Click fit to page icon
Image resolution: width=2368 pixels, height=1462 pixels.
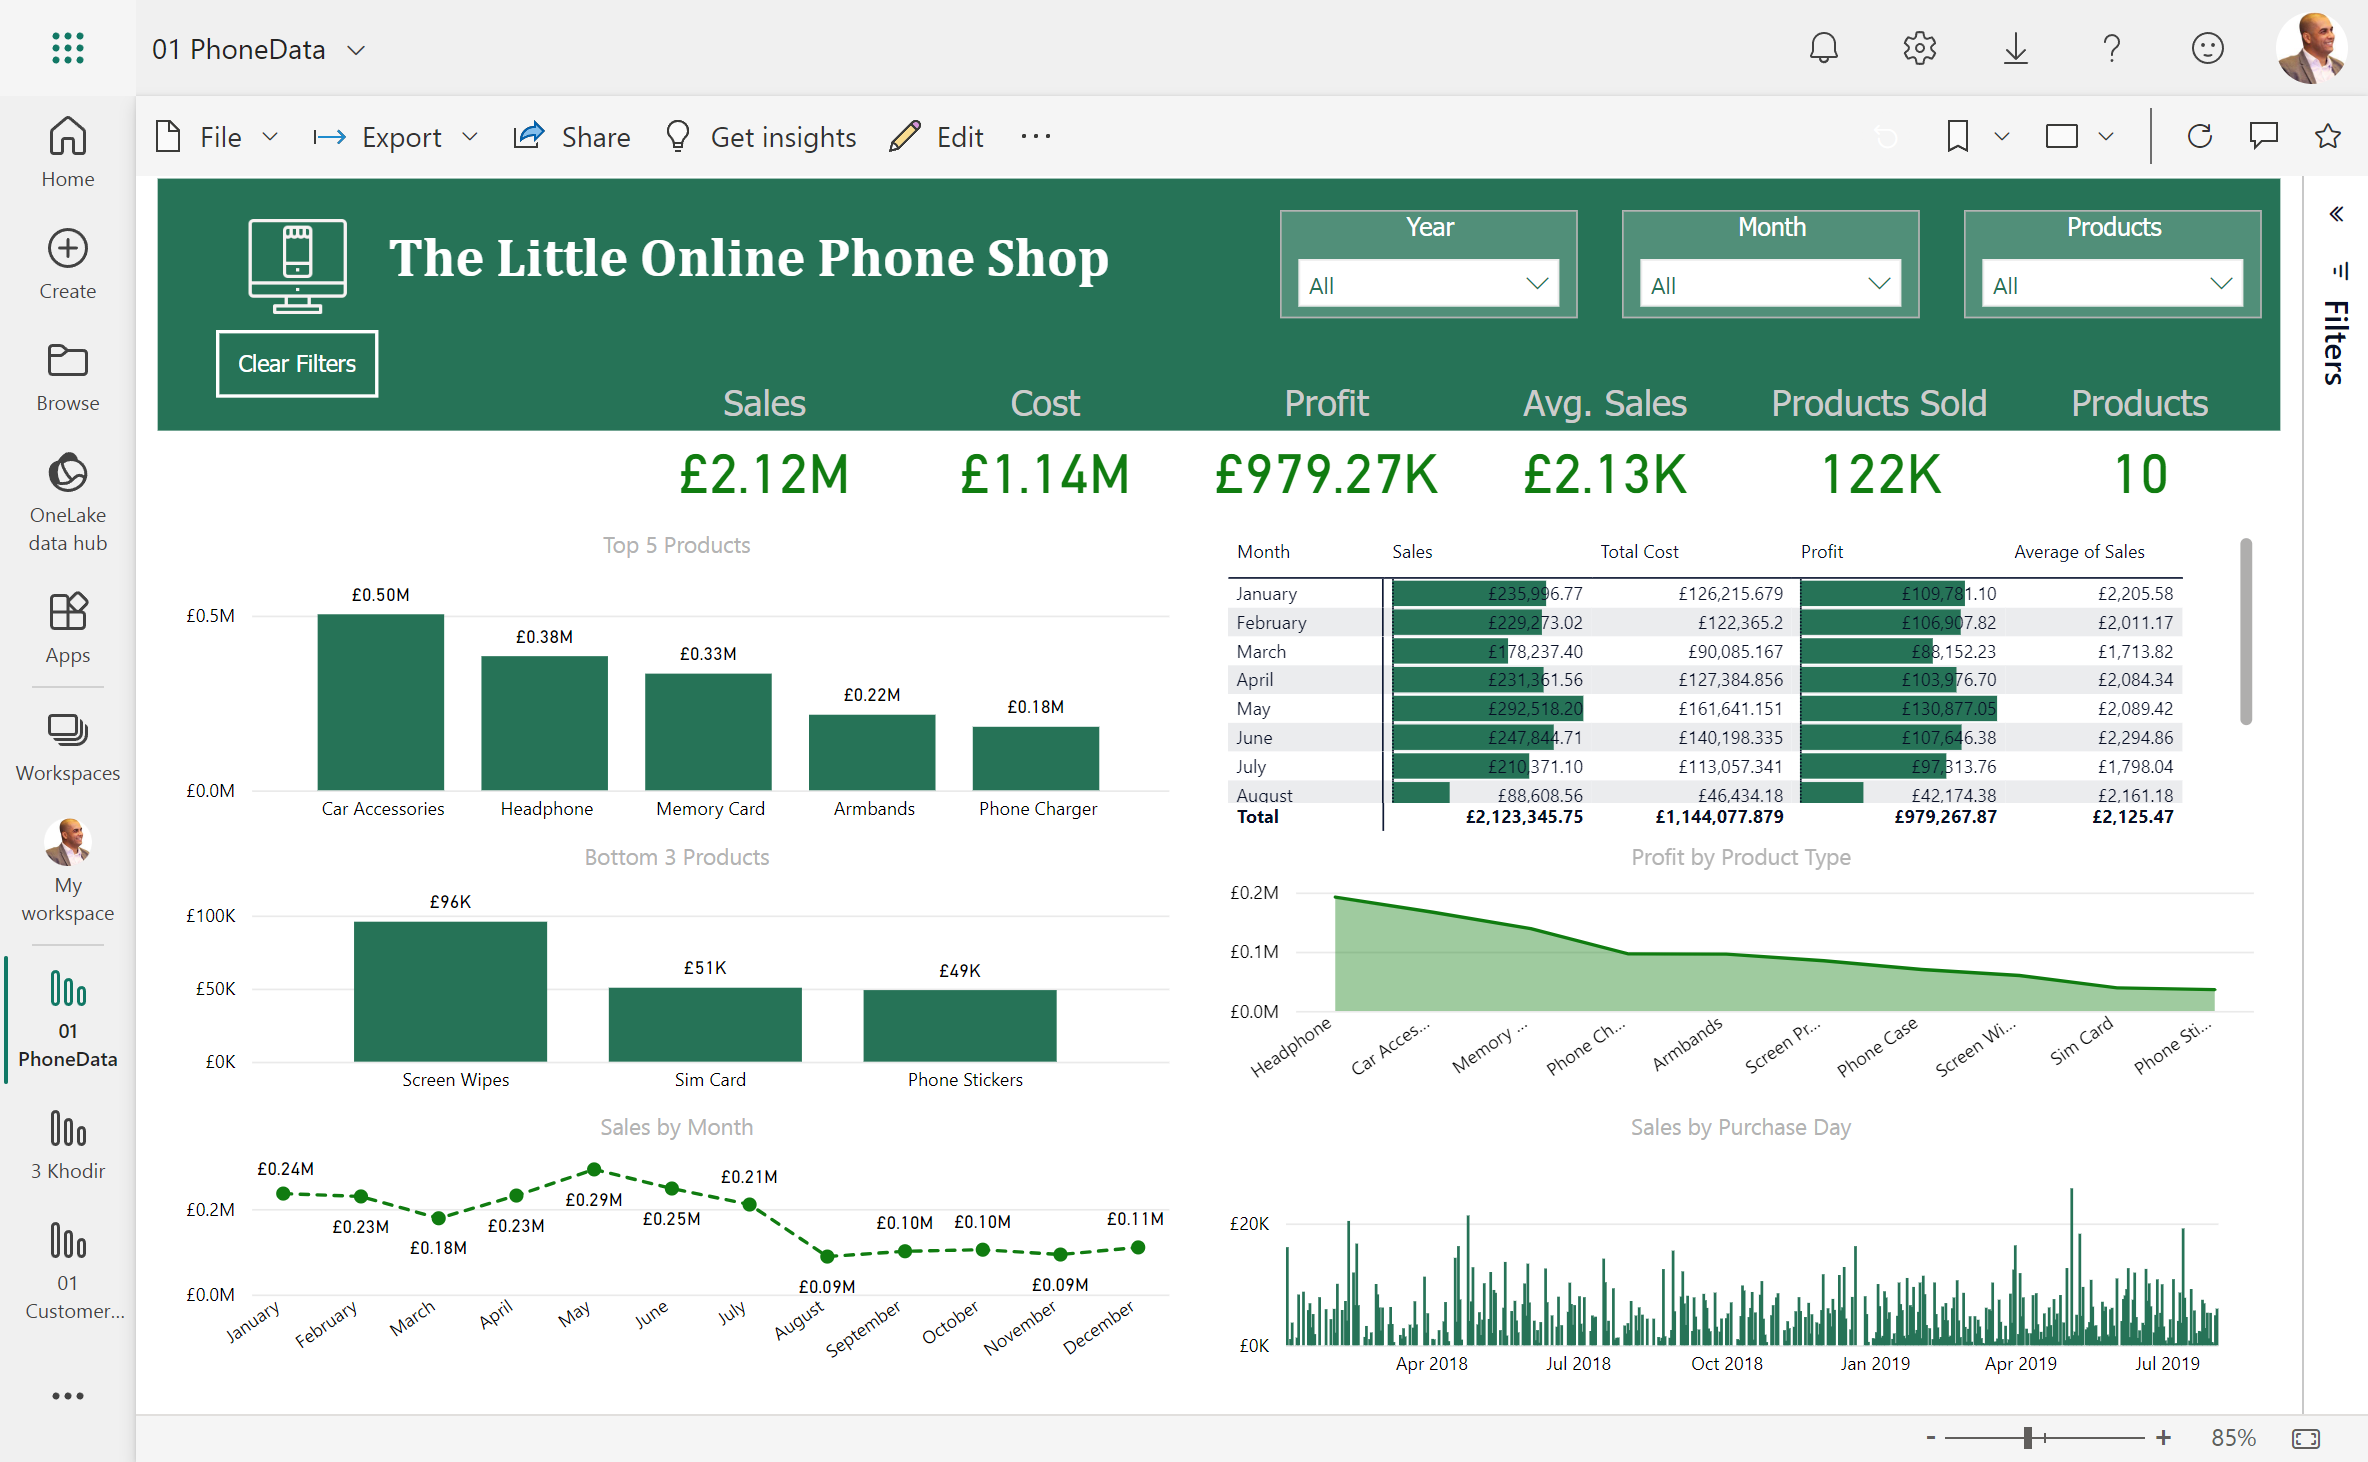(x=2306, y=1438)
